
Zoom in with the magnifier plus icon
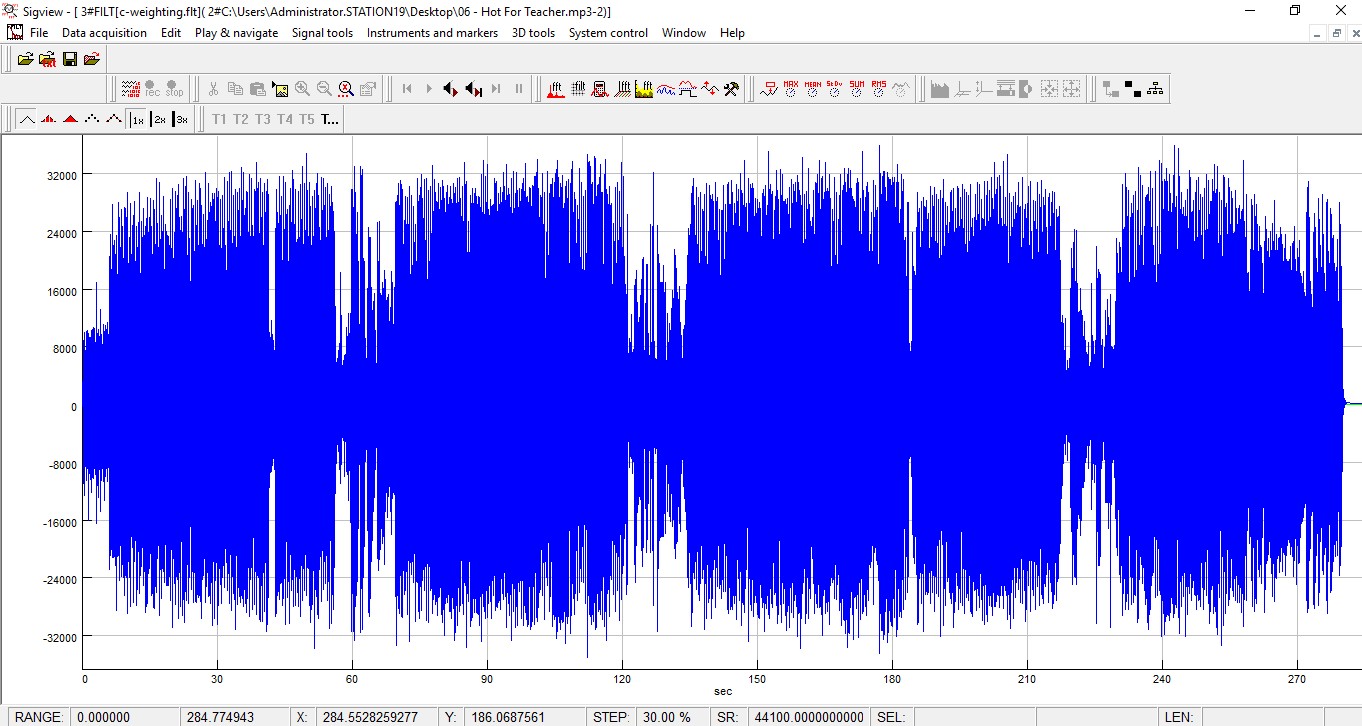(302, 89)
